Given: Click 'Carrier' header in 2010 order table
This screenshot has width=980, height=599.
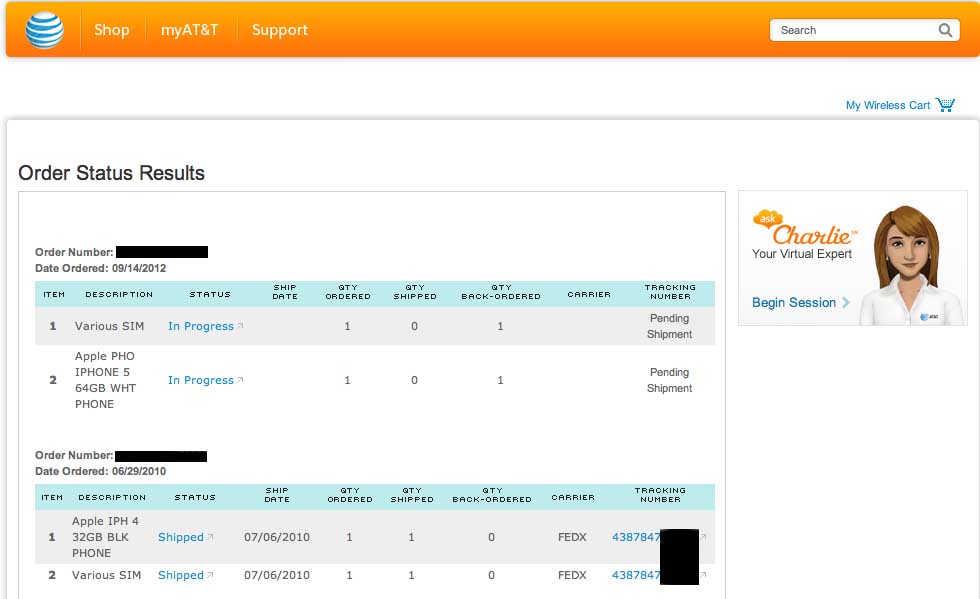Looking at the screenshot, I should click(x=572, y=498).
